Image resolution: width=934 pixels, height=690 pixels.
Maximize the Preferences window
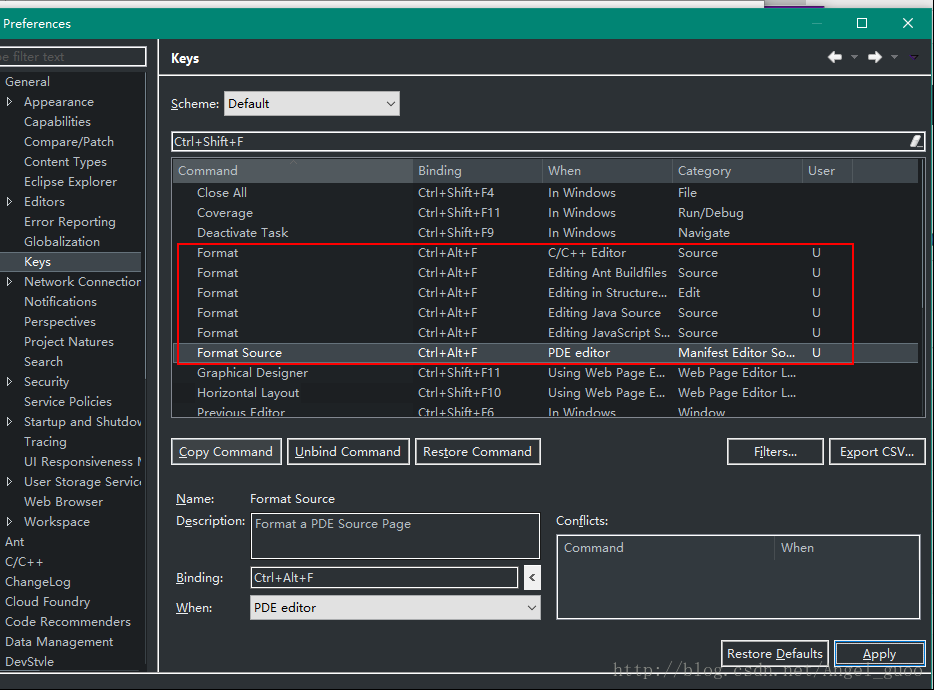[862, 23]
